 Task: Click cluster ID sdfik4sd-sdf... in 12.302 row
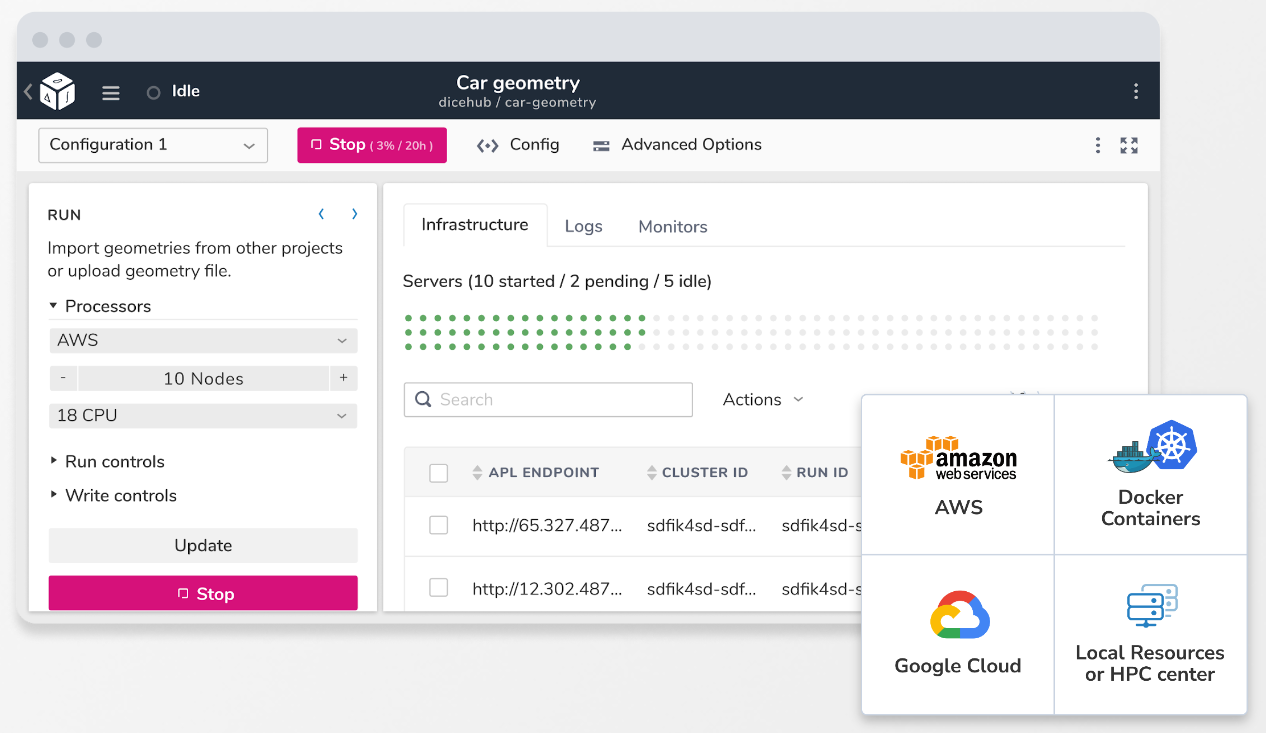tap(702, 588)
